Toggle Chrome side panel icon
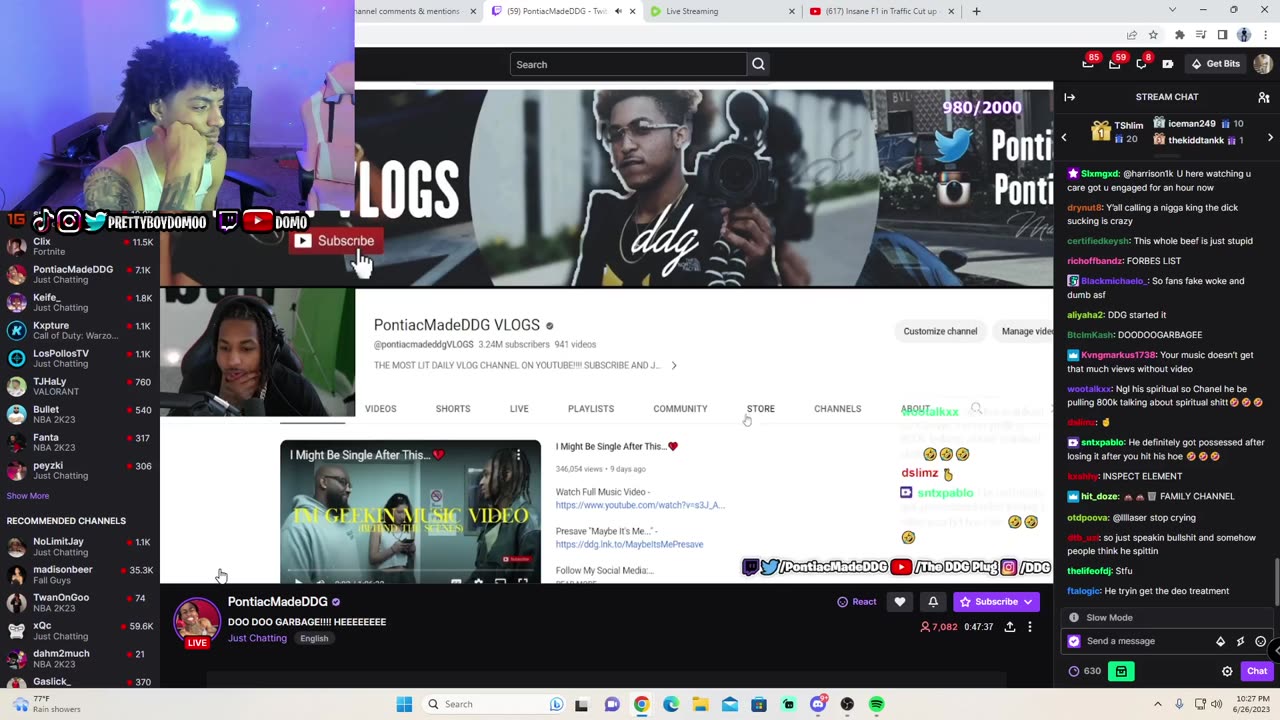Image resolution: width=1280 pixels, height=720 pixels. point(1222,35)
